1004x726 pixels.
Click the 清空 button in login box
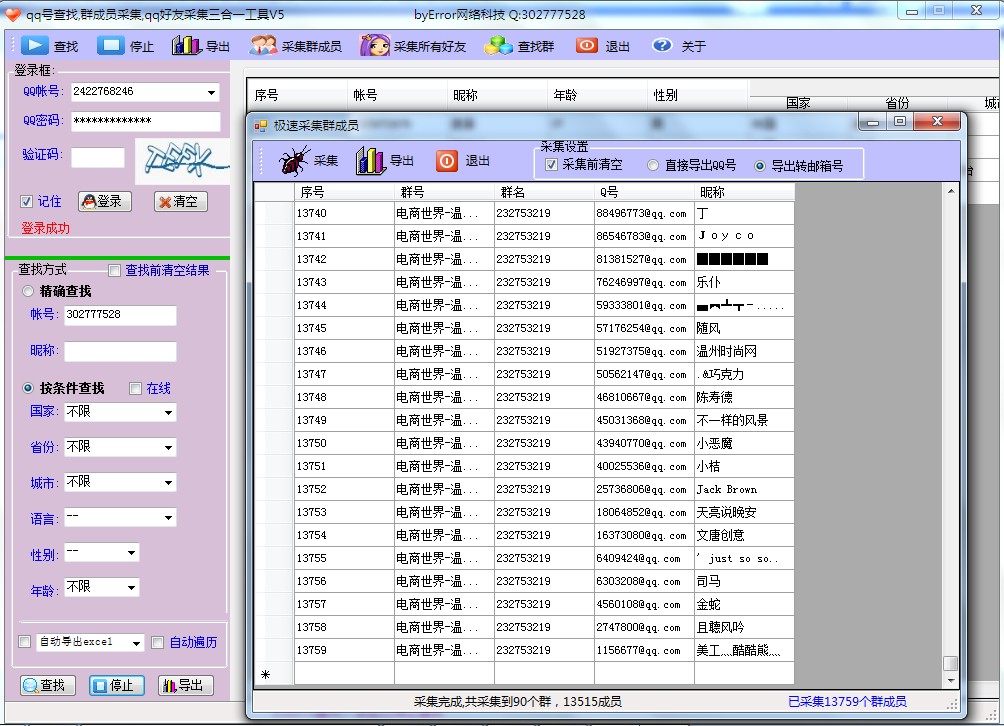point(181,201)
